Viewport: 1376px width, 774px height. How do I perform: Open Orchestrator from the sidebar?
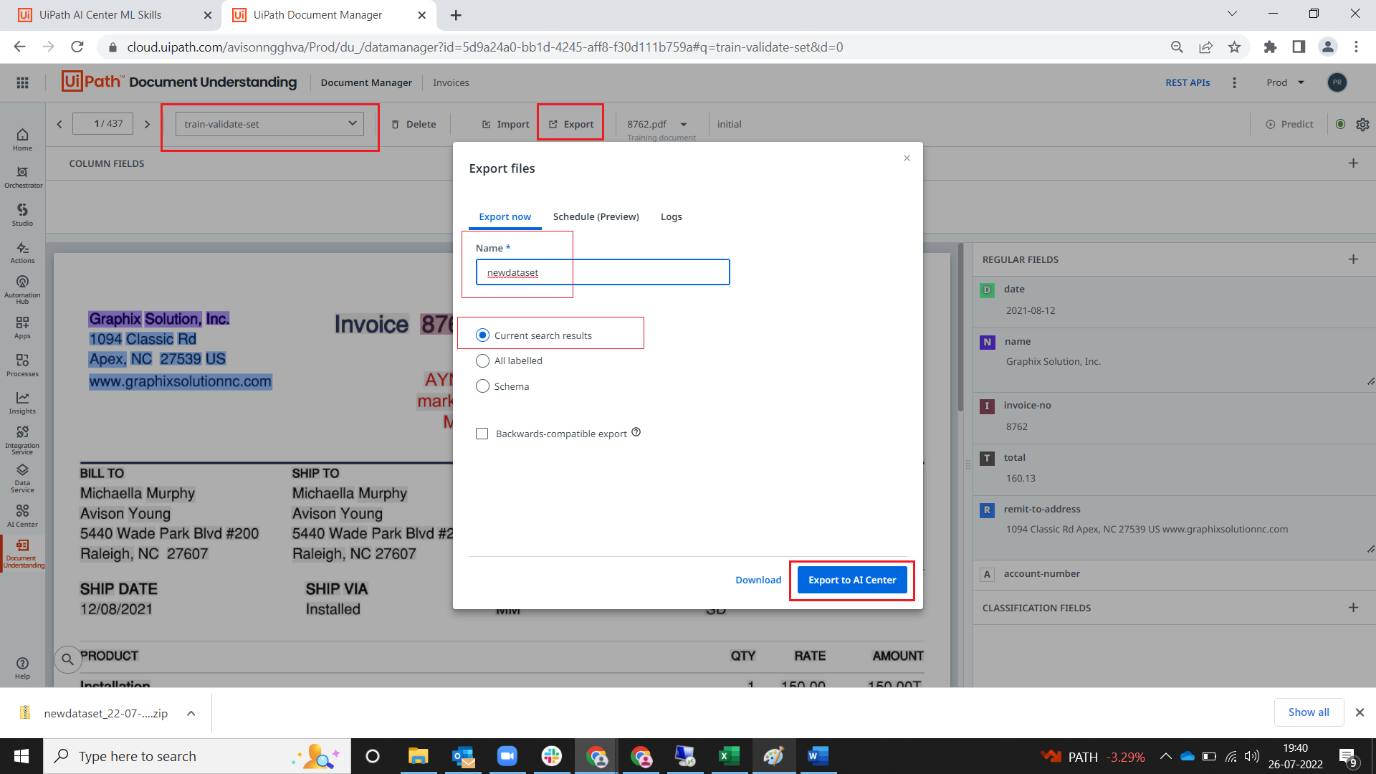[x=22, y=177]
